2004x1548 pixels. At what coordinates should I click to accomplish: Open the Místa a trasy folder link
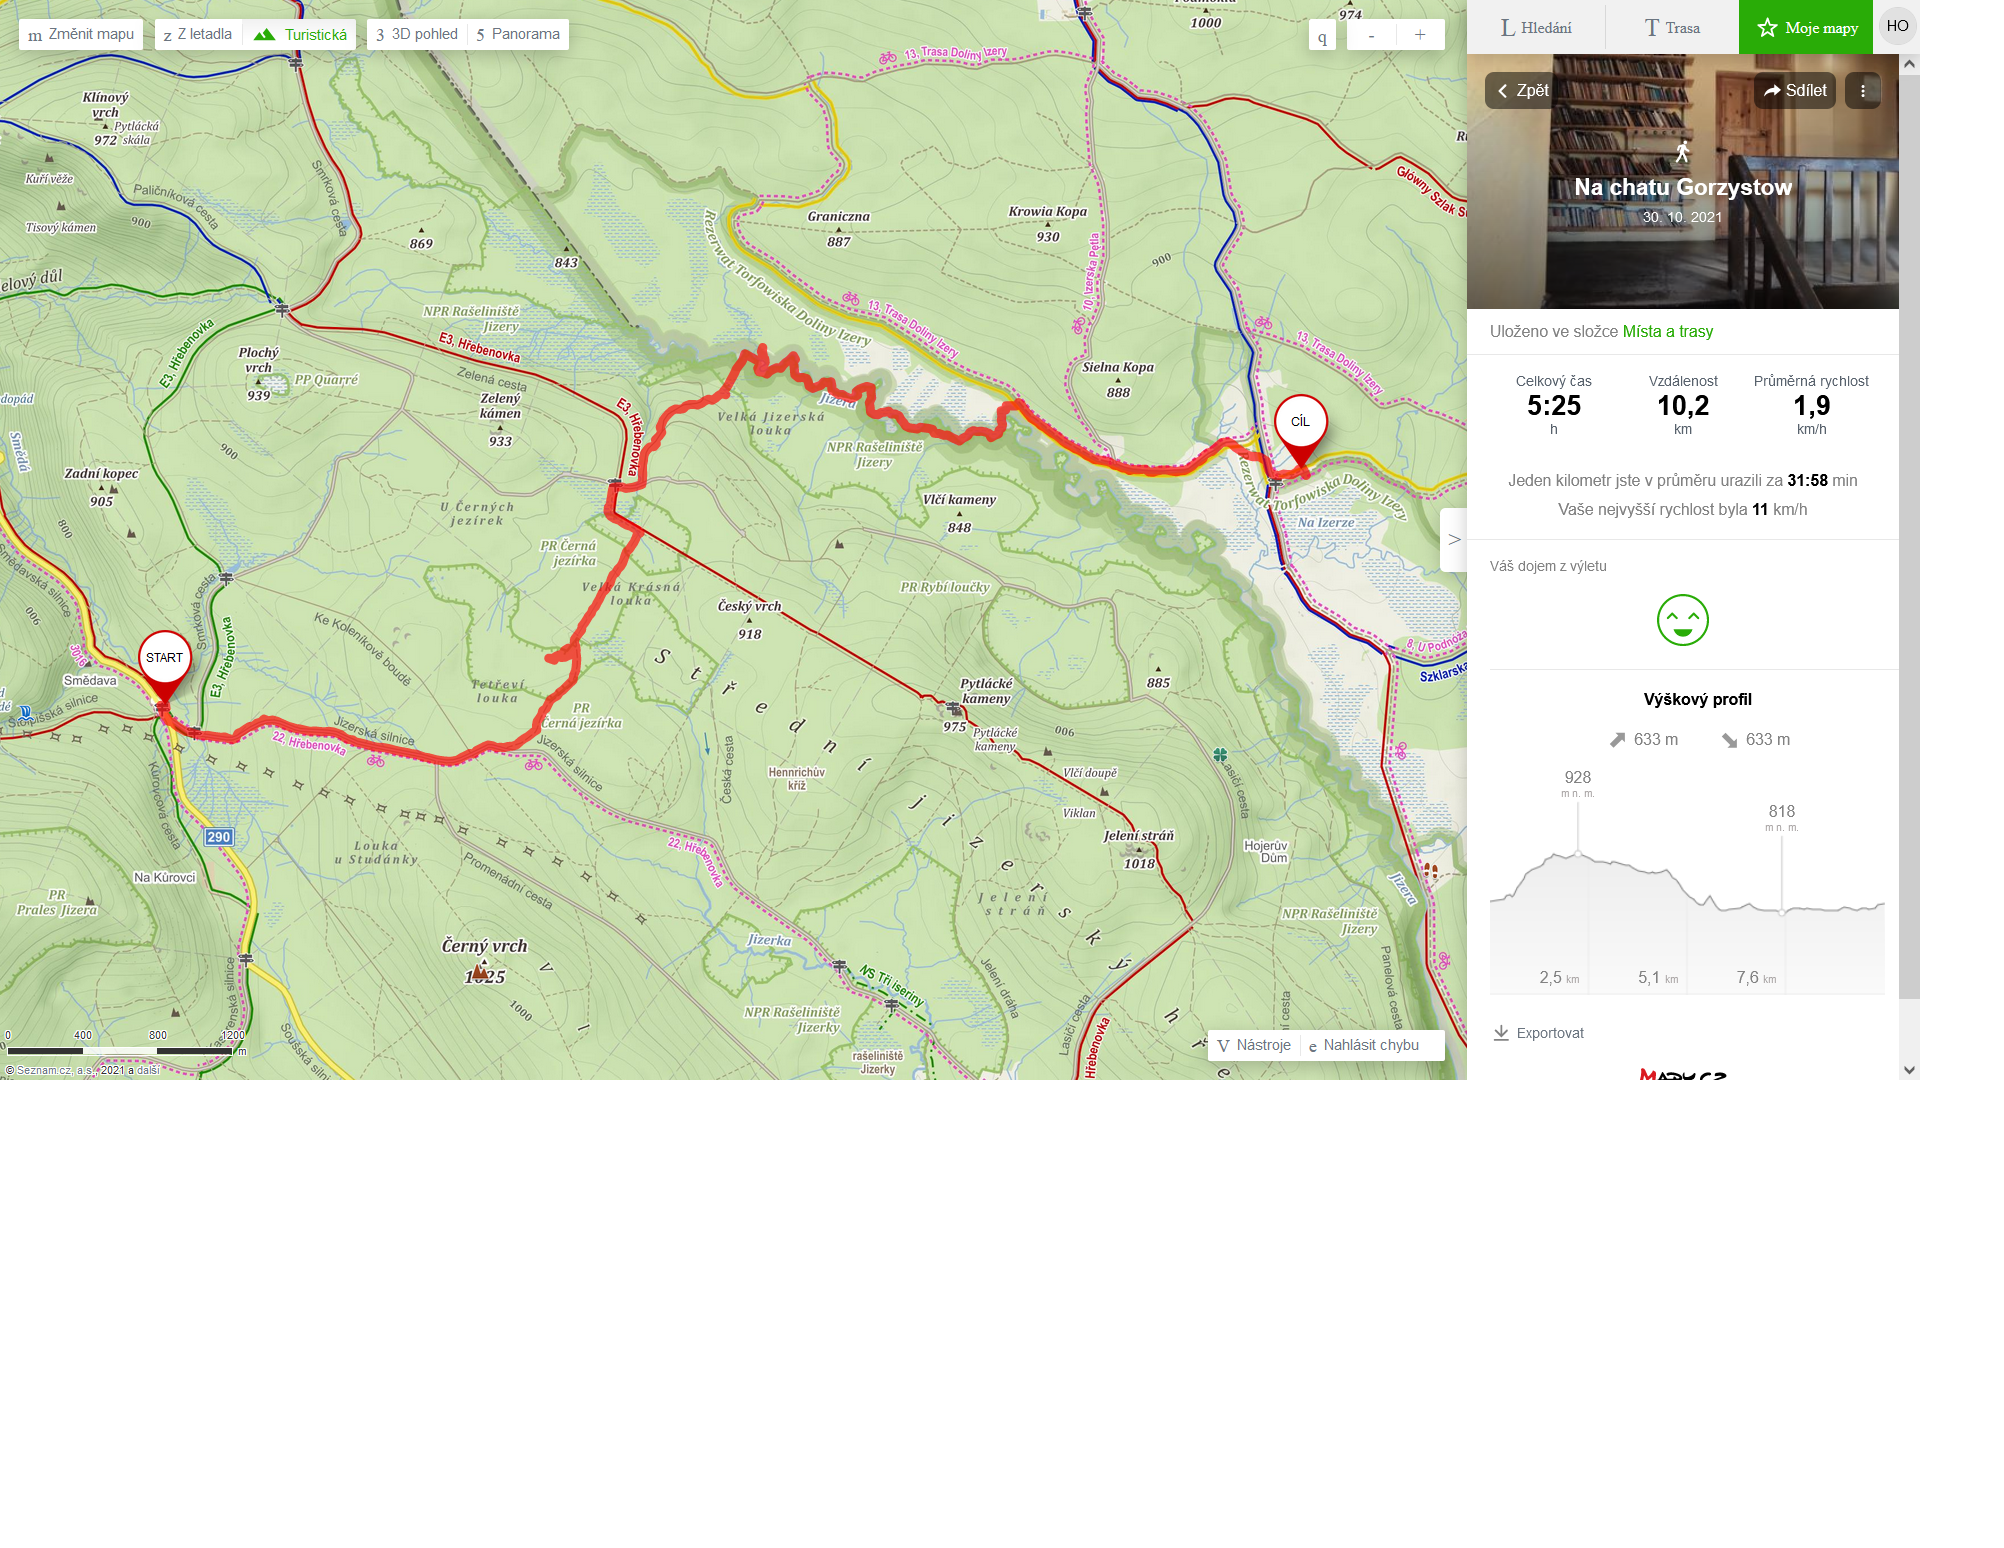pos(1667,331)
